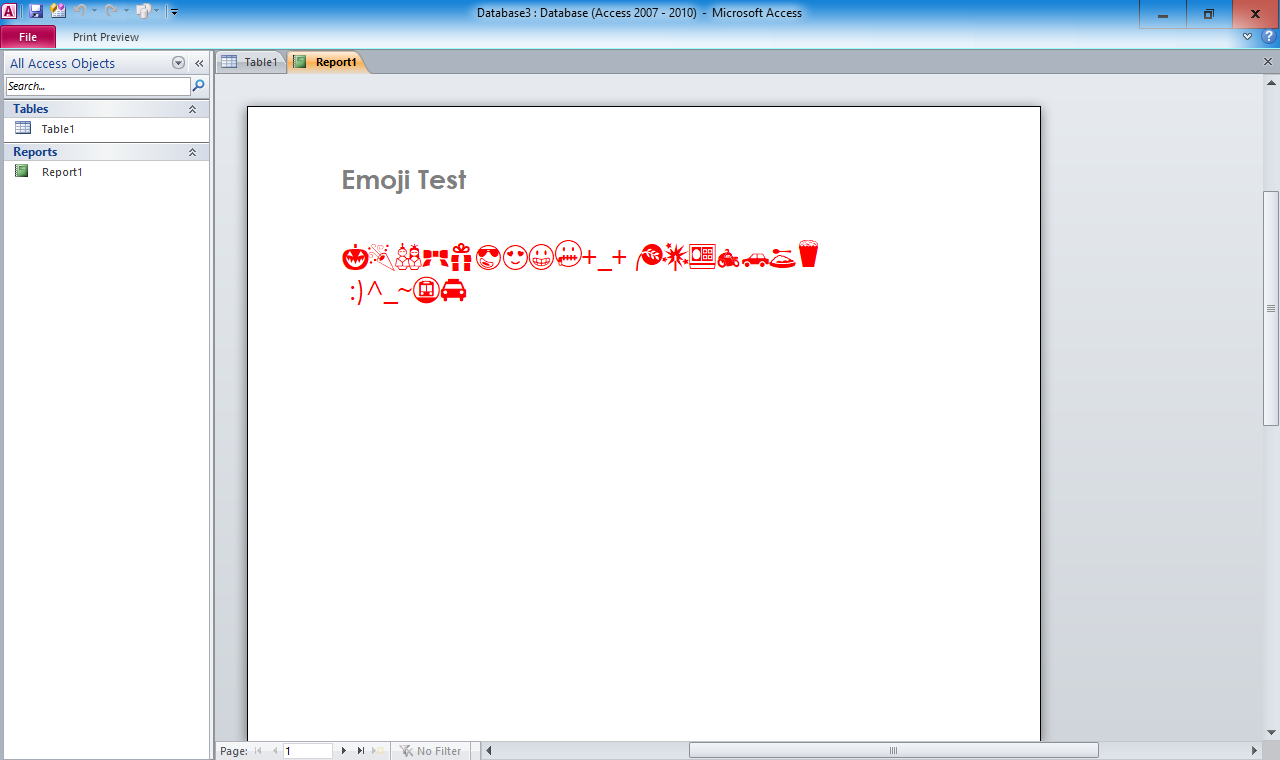Open the Undo history dropdown arrow
Image resolution: width=1280 pixels, height=760 pixels.
tap(94, 12)
